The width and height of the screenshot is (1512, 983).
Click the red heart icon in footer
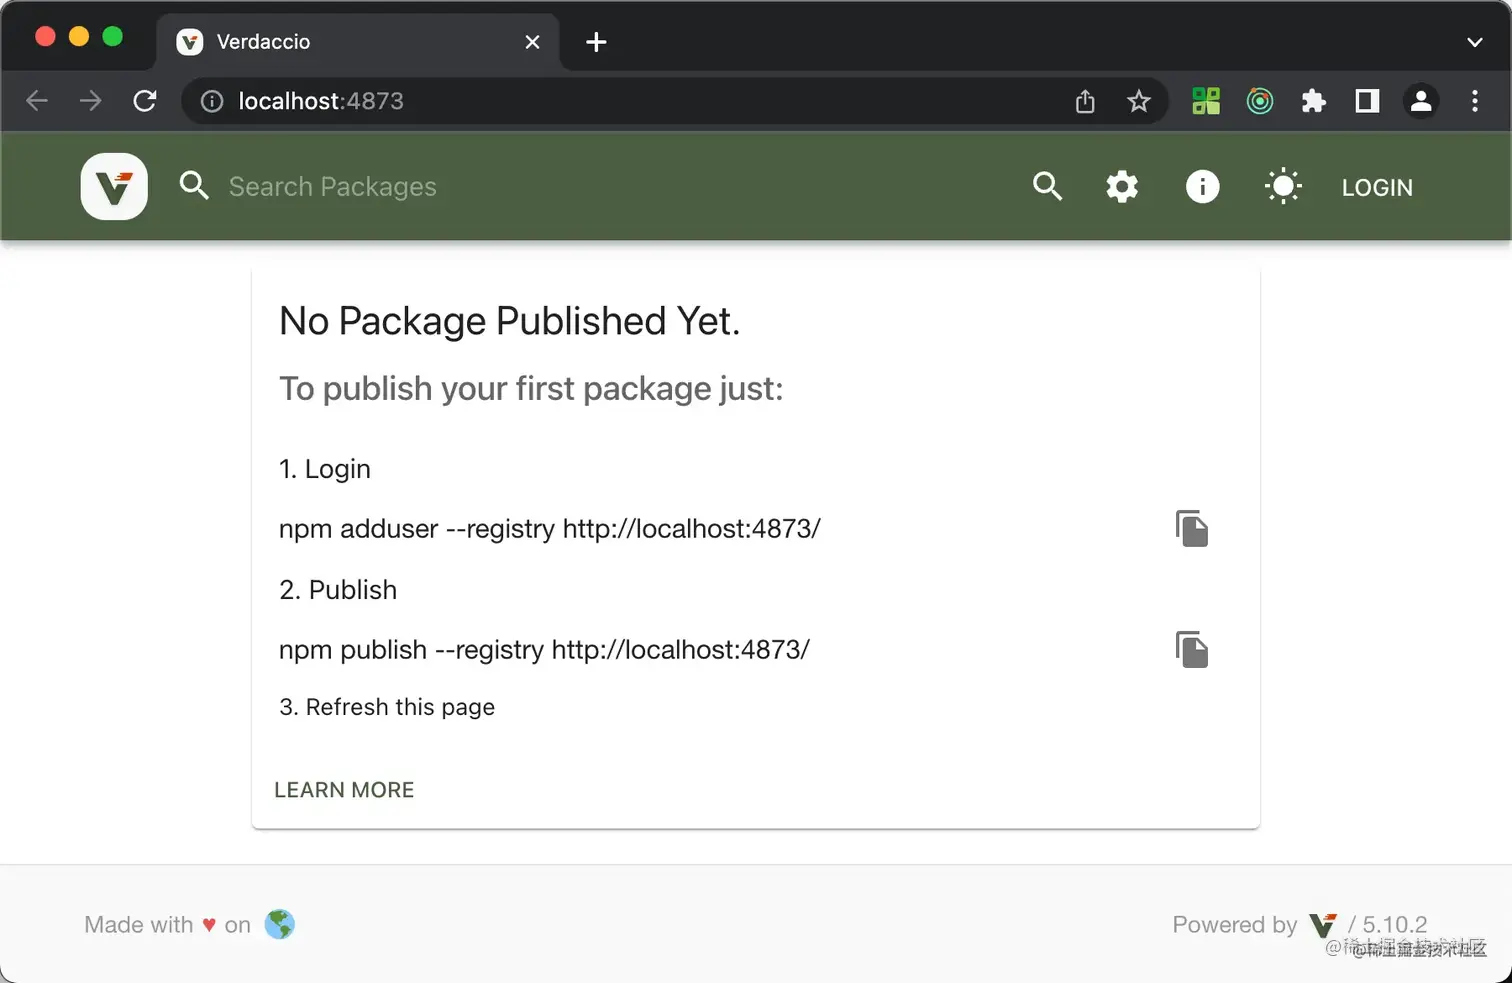pyautogui.click(x=209, y=925)
